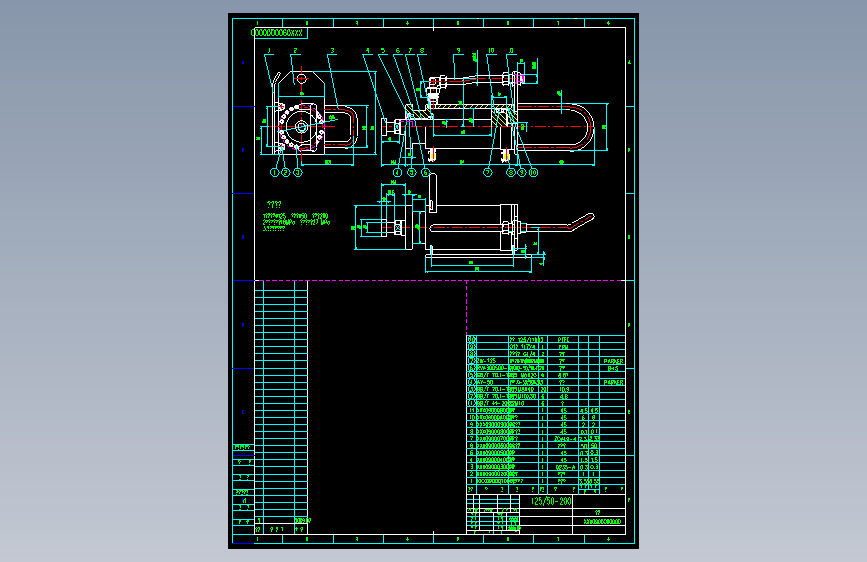Screen dimensions: 867x562
Task: Select circled balloon number 7 under cylinder
Action: coord(488,173)
